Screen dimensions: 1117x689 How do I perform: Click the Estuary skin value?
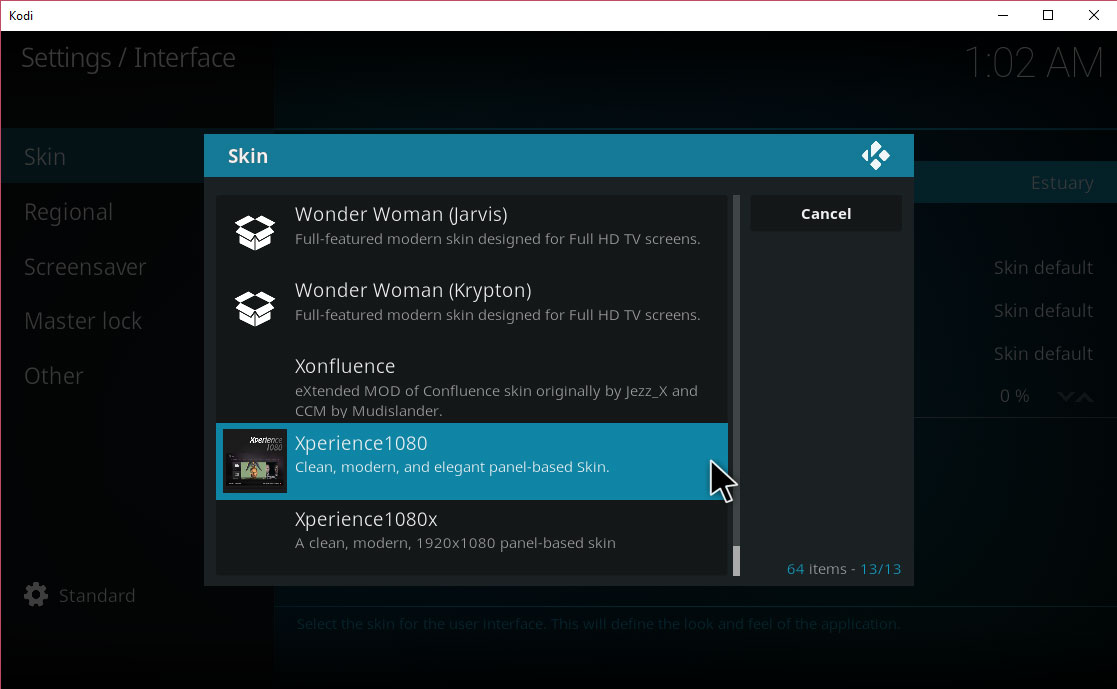pos(1061,183)
